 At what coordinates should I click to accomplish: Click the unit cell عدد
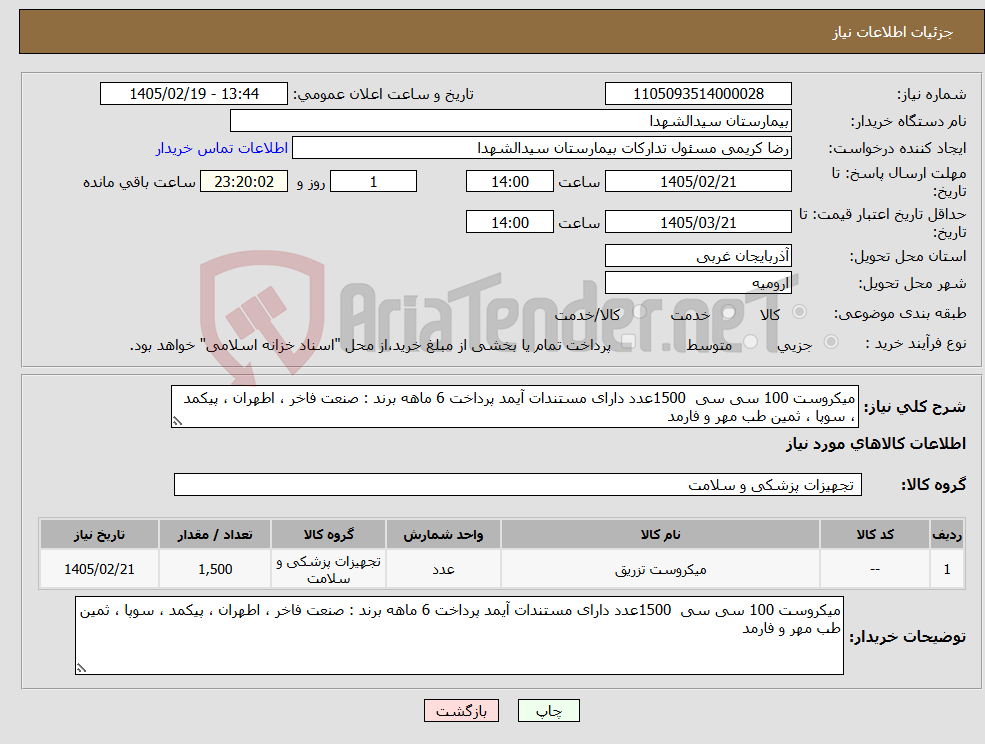click(x=443, y=569)
